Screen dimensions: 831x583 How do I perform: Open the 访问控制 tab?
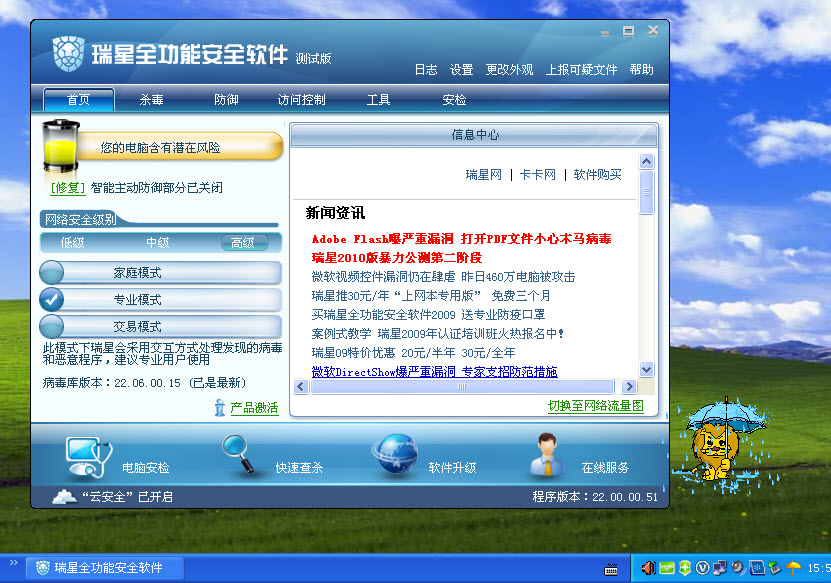click(x=302, y=100)
